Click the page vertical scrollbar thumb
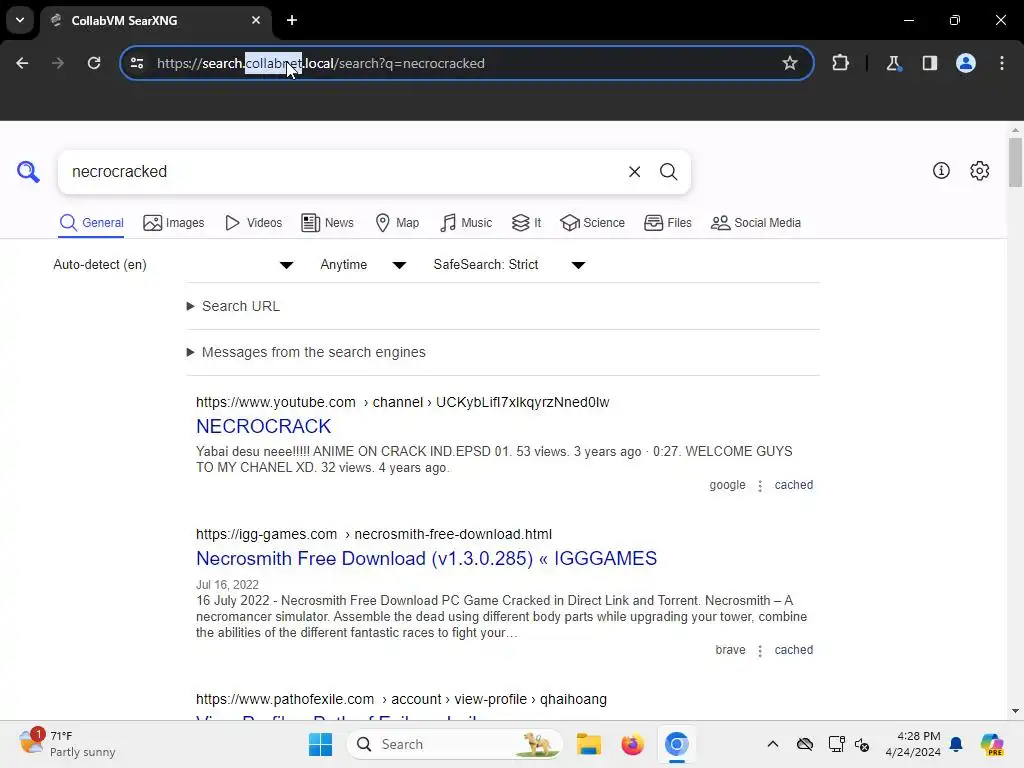This screenshot has width=1024, height=768. pos(1015,162)
